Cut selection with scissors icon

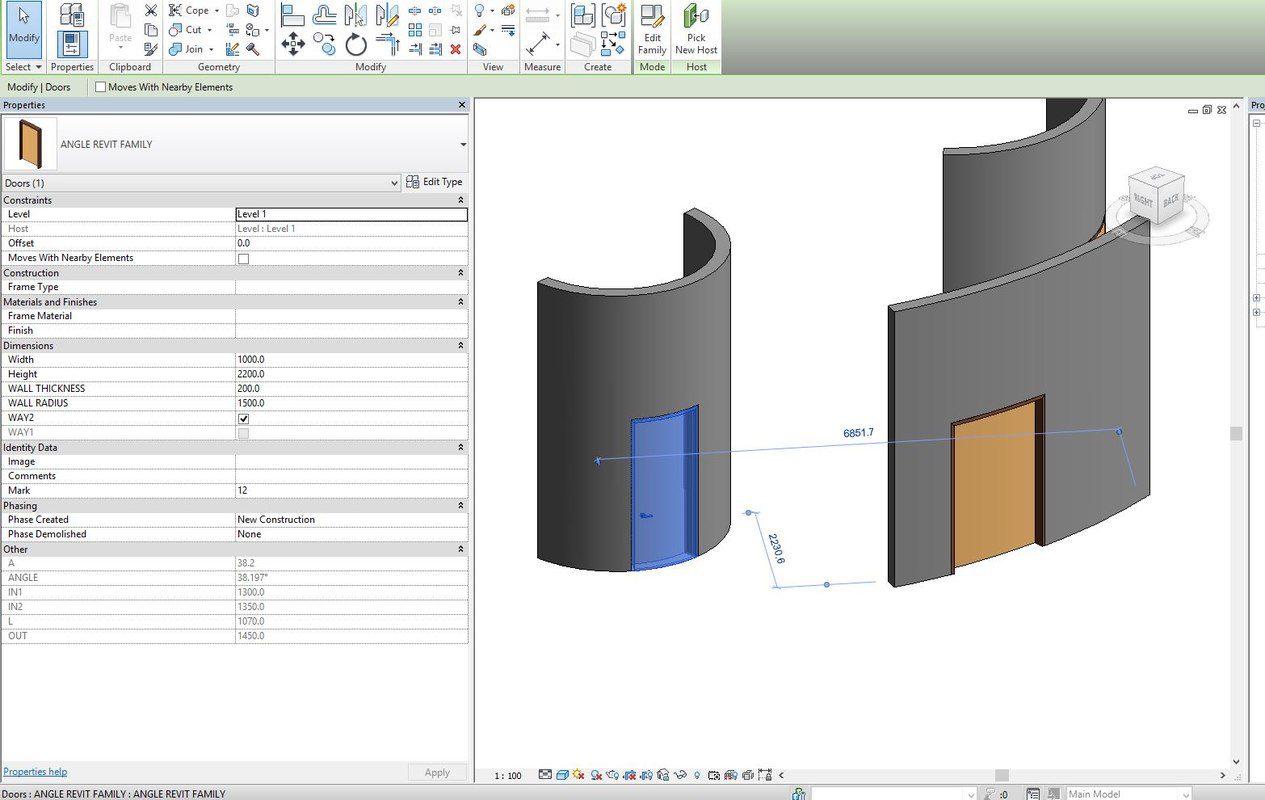coord(150,10)
